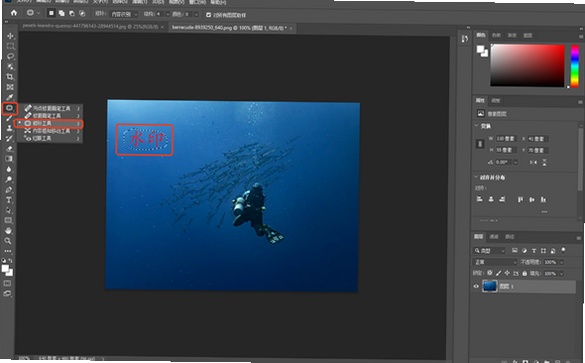Collapse the Transform section in Properties
The width and height of the screenshot is (585, 363).
point(476,126)
